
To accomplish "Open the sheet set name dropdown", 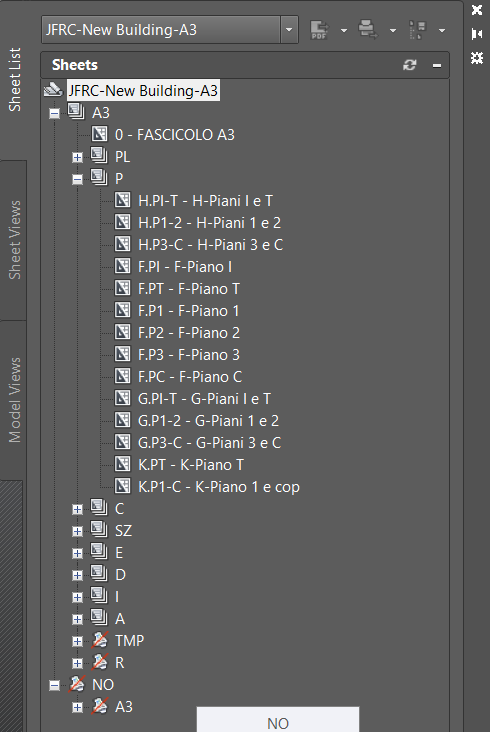I will [289, 30].
